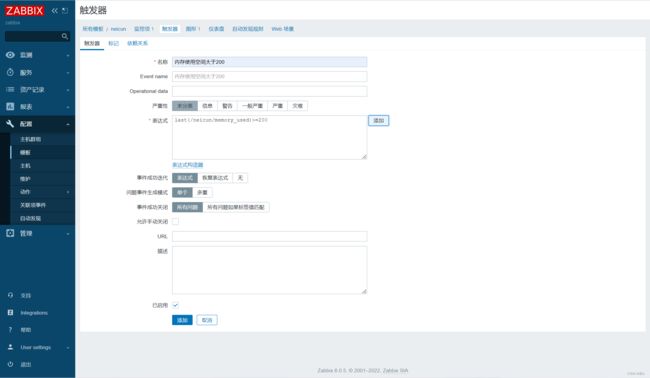The image size is (650, 378).
Task: Open the 图形 1 Graphs link
Action: tap(193, 29)
